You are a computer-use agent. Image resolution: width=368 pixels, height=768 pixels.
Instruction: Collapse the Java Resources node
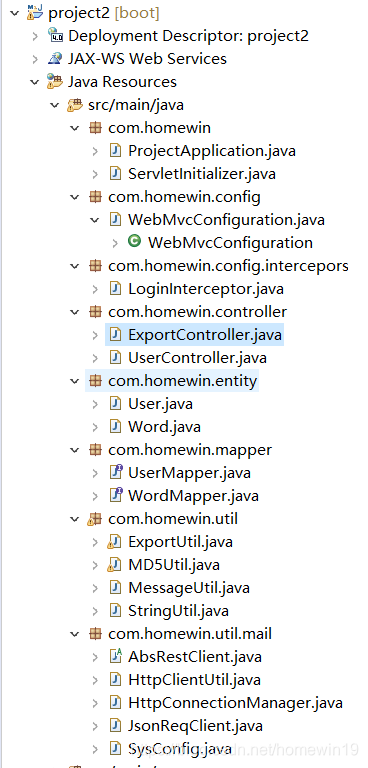click(34, 82)
